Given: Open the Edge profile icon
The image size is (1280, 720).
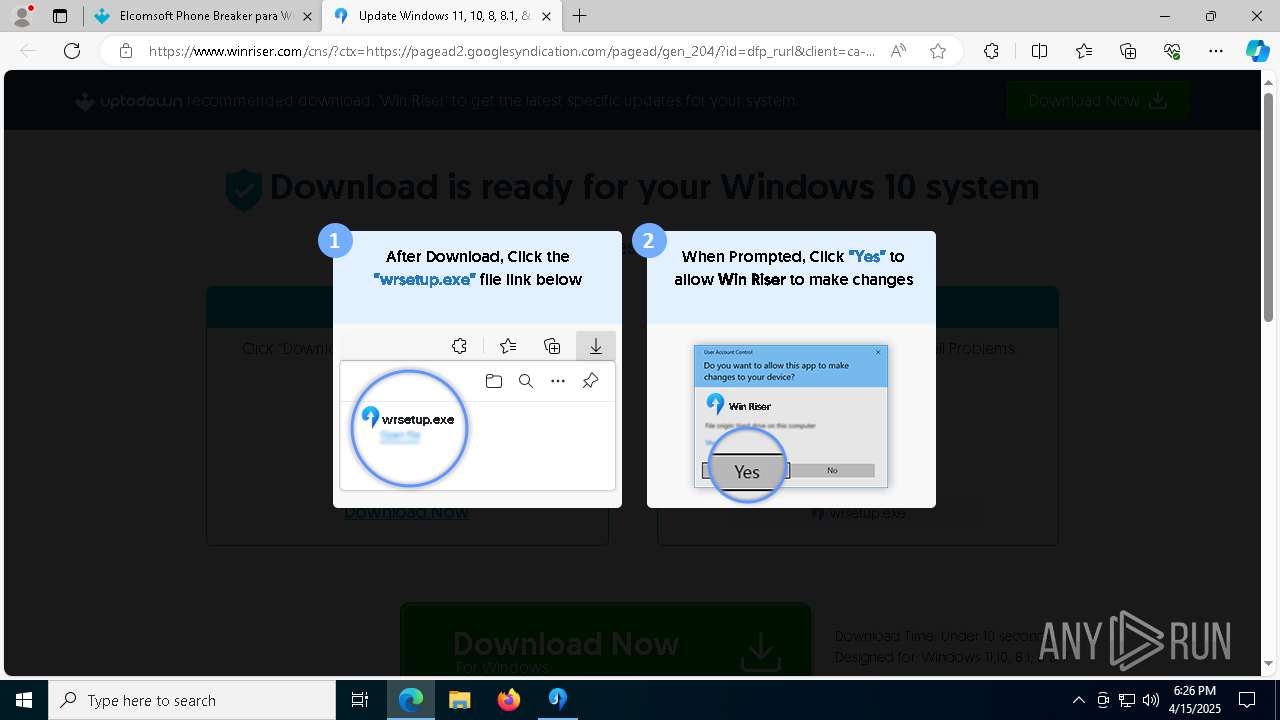Looking at the screenshot, I should pos(22,16).
